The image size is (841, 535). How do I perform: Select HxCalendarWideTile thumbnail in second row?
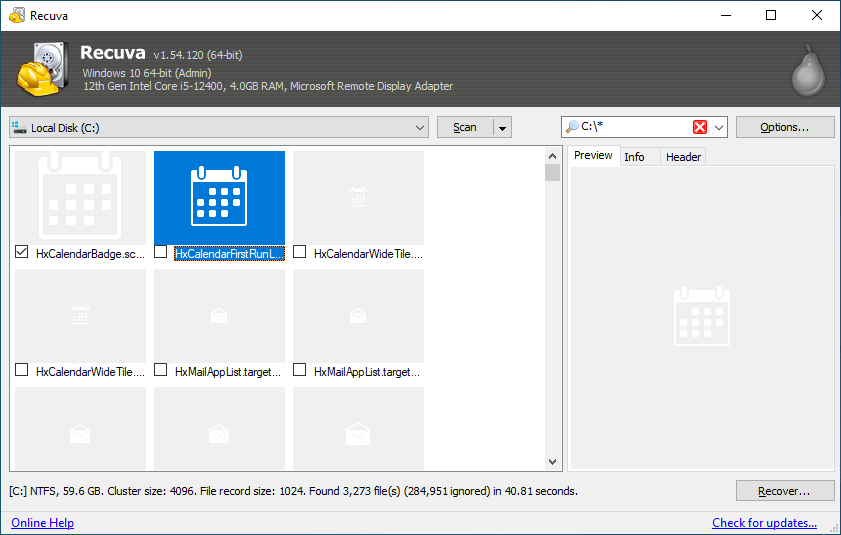click(80, 316)
